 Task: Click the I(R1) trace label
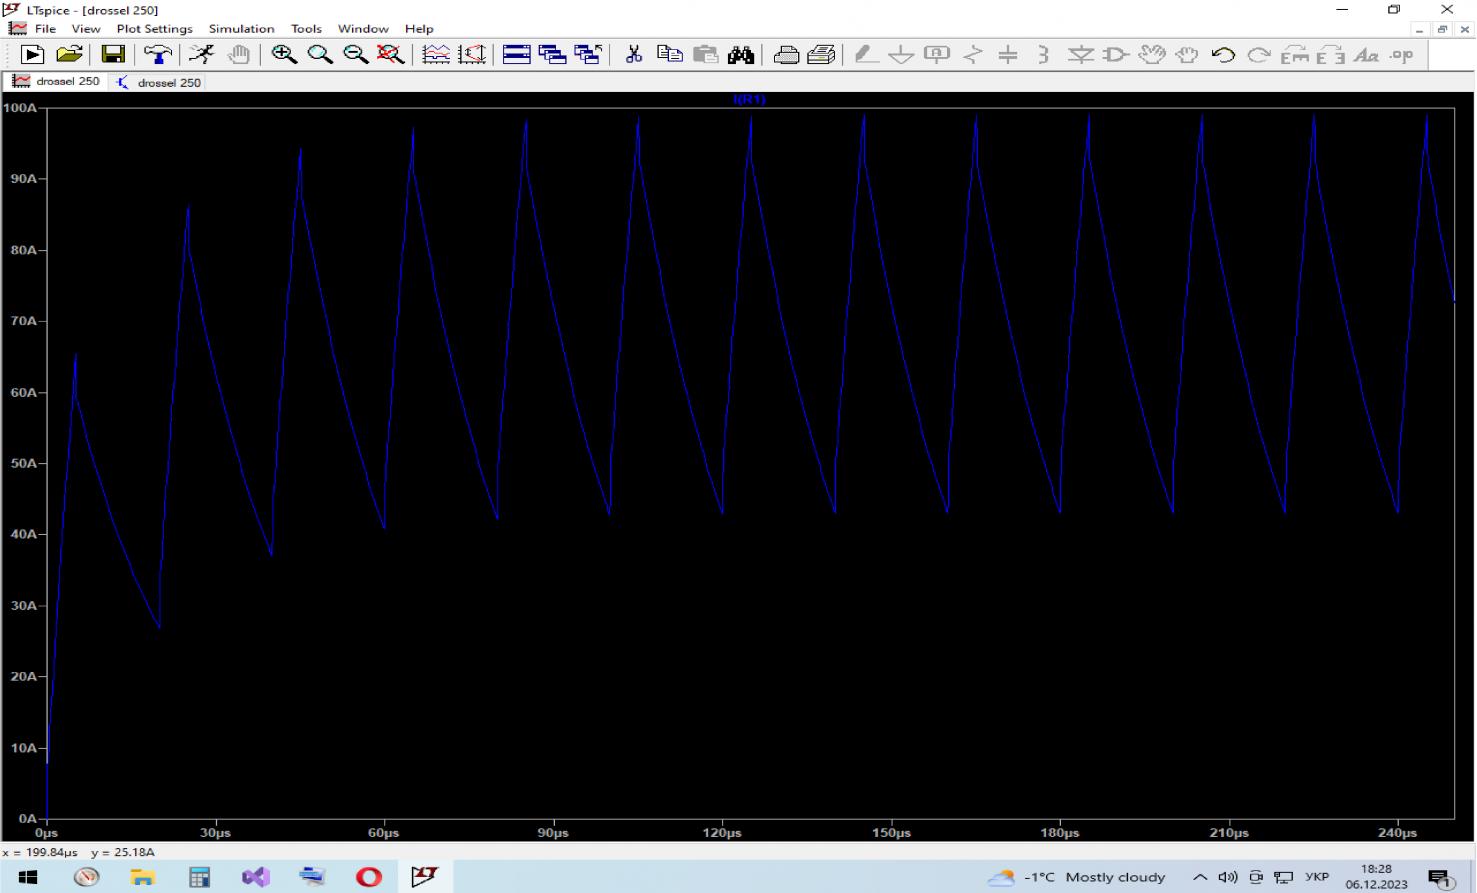[x=749, y=99]
